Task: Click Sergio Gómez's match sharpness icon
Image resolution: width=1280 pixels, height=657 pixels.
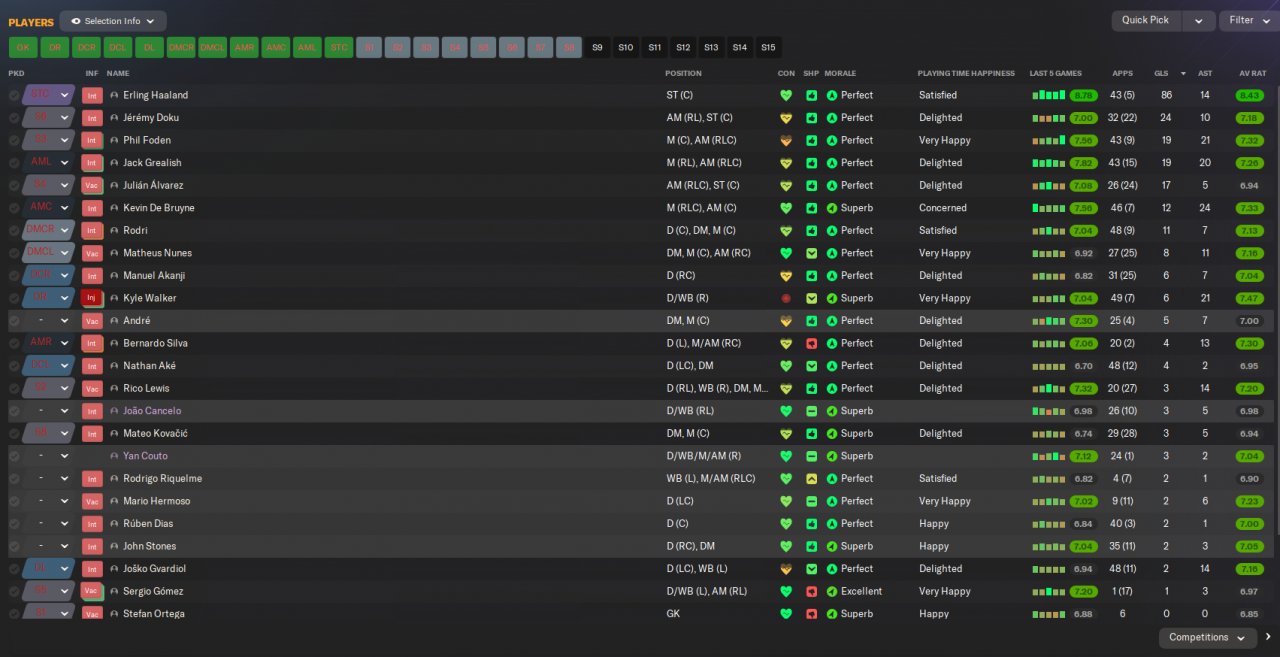Action: pyautogui.click(x=812, y=591)
